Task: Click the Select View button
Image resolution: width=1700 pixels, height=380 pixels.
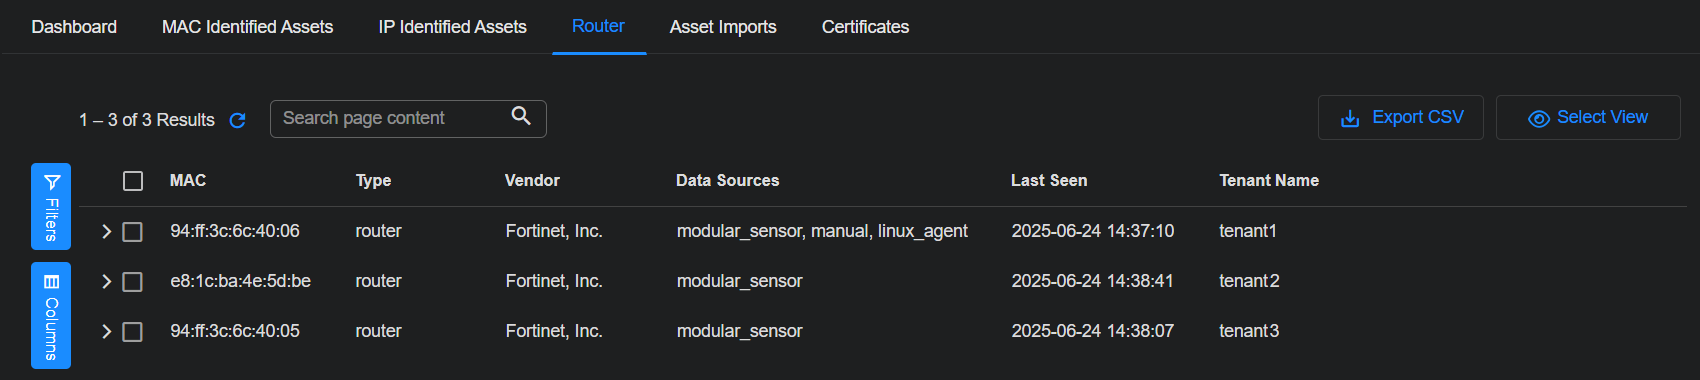Action: pos(1588,118)
